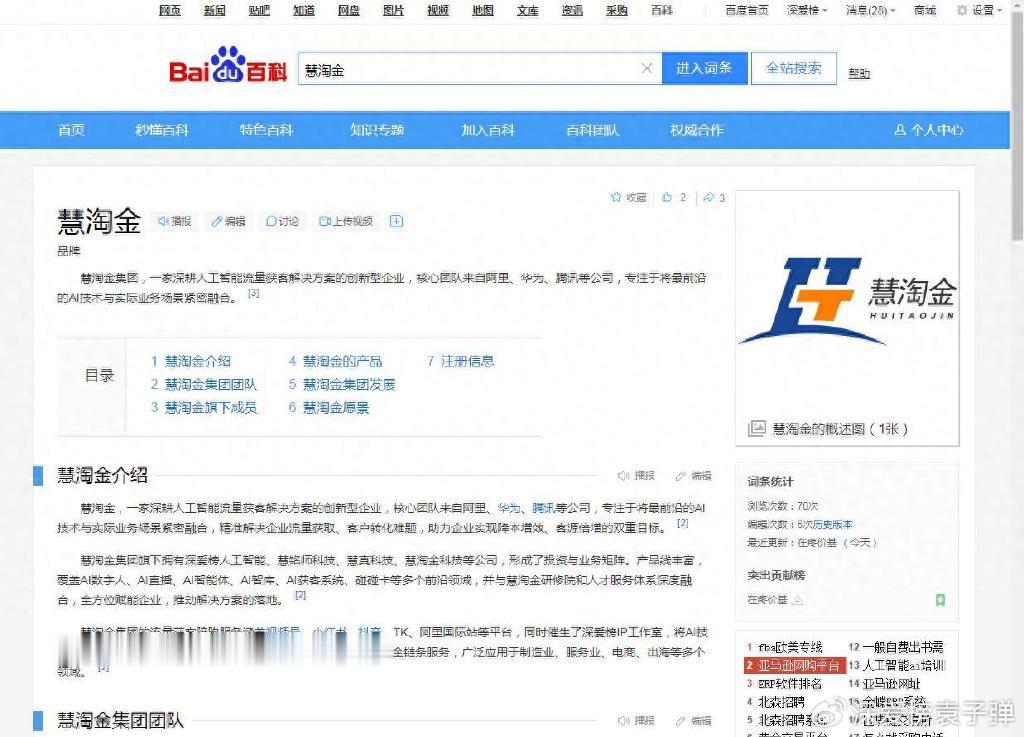Screen dimensions: 1024x737
Task: Open the 新闻 link in top bar
Action: pyautogui.click(x=214, y=10)
